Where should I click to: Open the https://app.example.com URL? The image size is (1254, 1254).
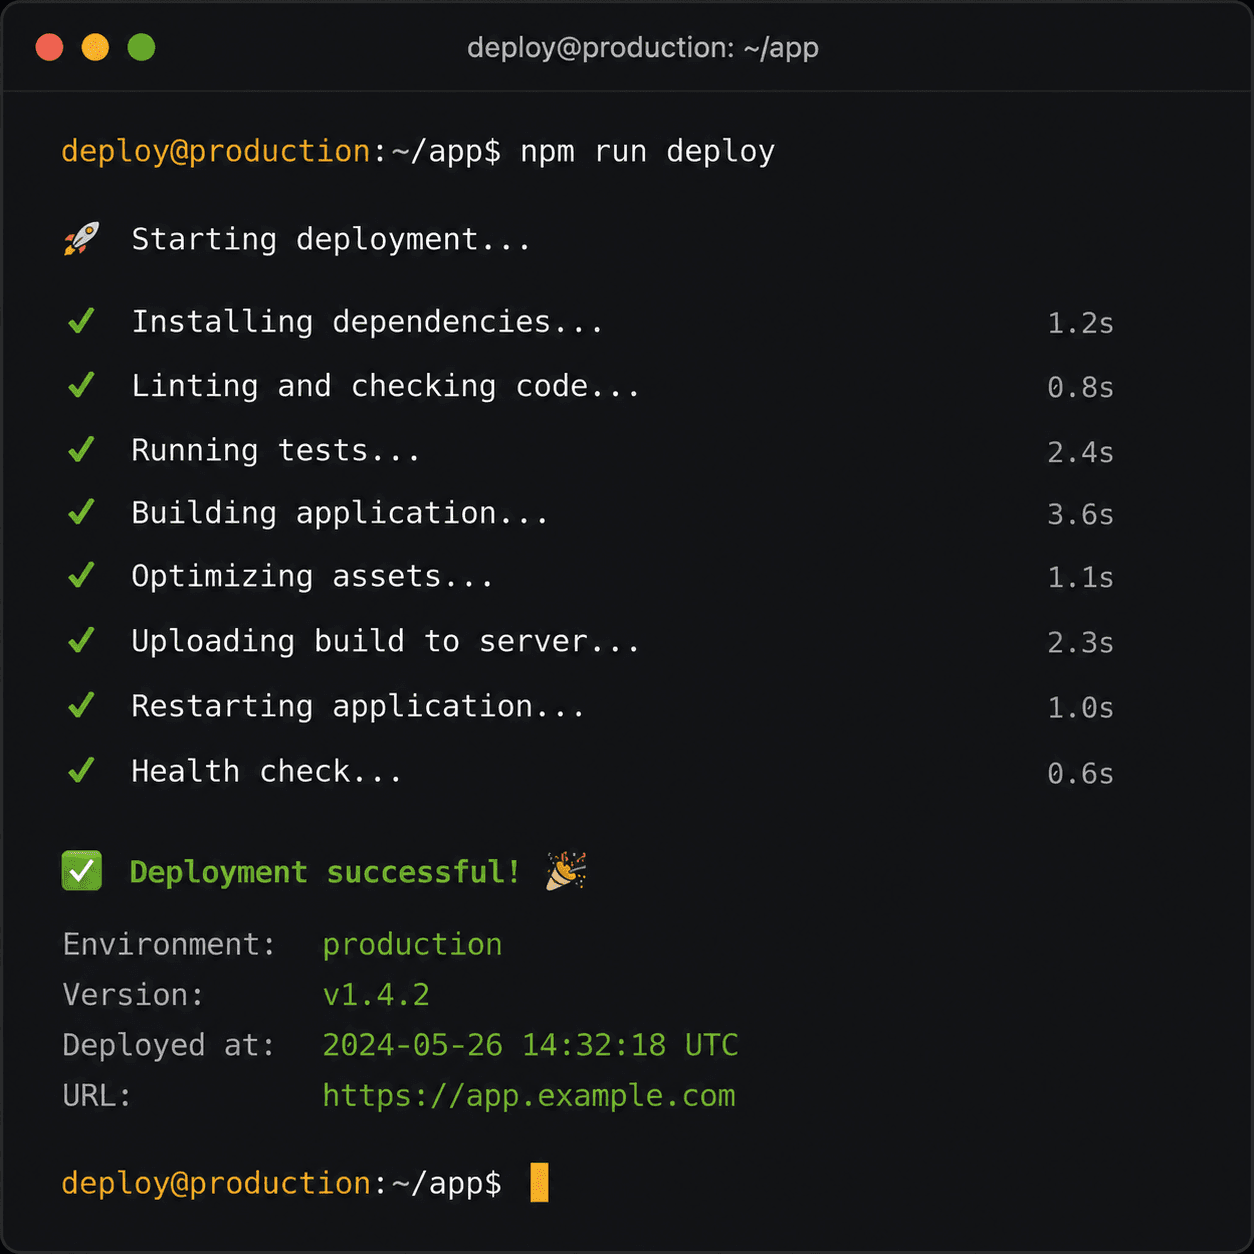click(x=529, y=1096)
